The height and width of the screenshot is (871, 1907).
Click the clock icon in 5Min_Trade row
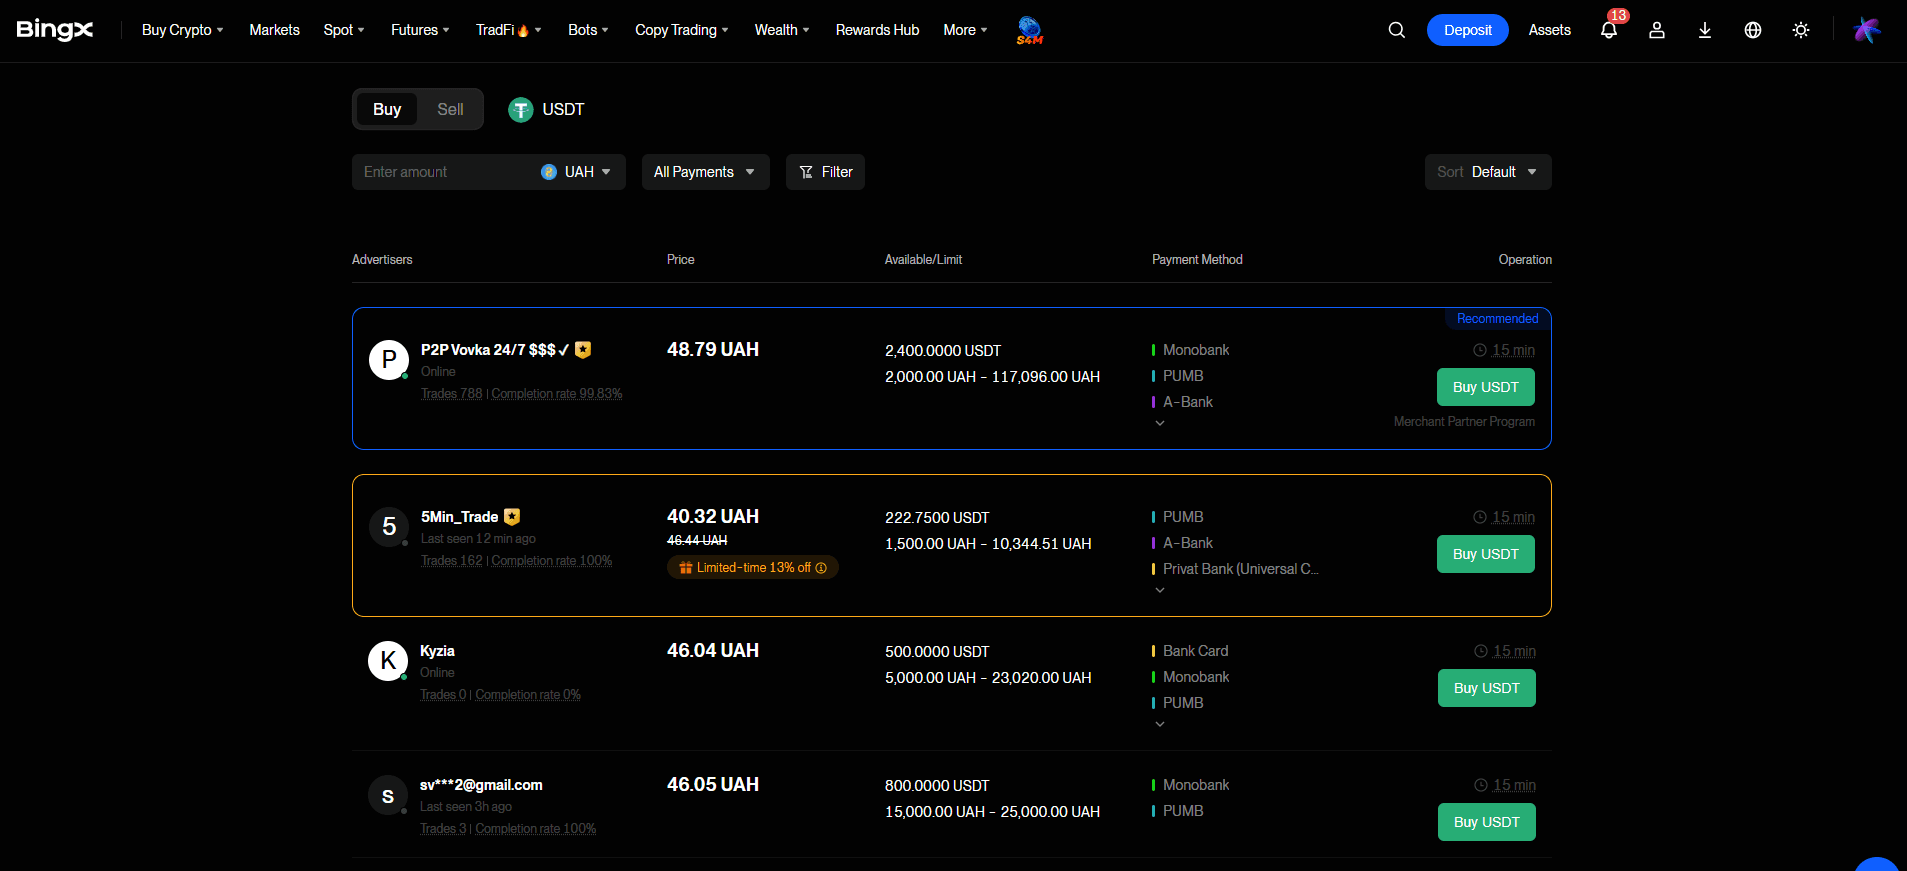point(1480,517)
